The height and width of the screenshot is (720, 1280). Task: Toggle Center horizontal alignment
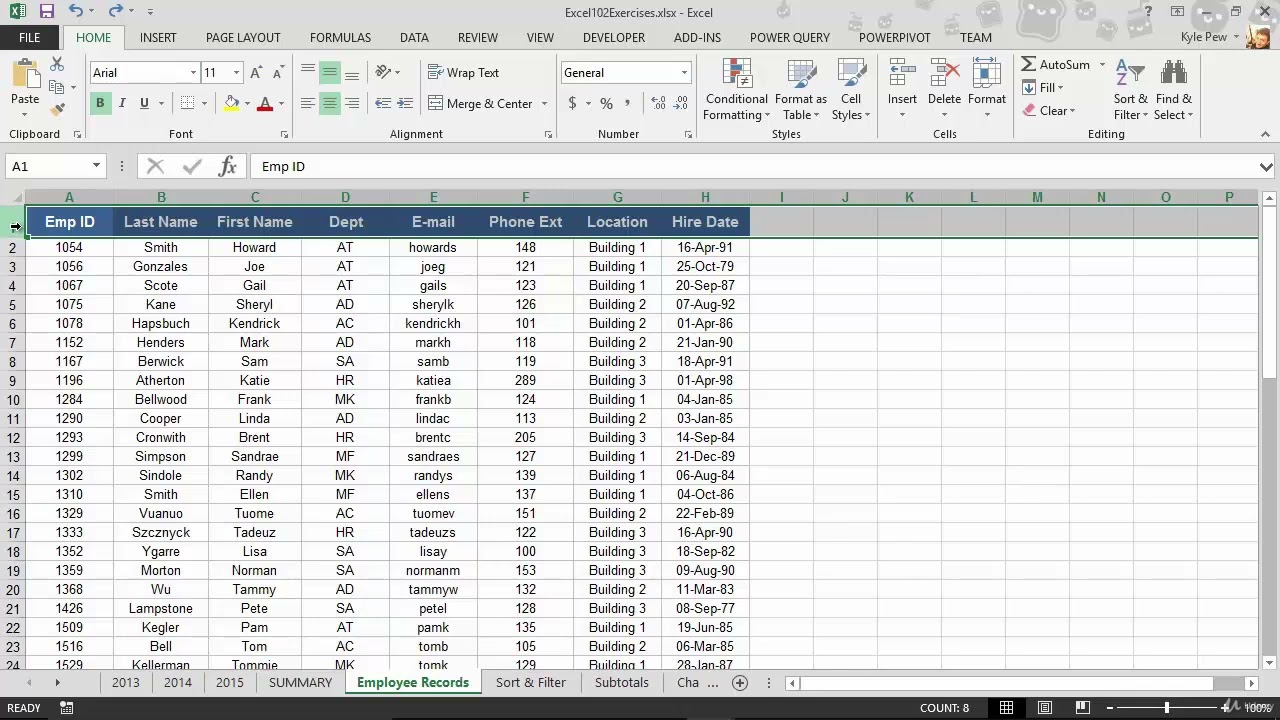click(x=329, y=103)
